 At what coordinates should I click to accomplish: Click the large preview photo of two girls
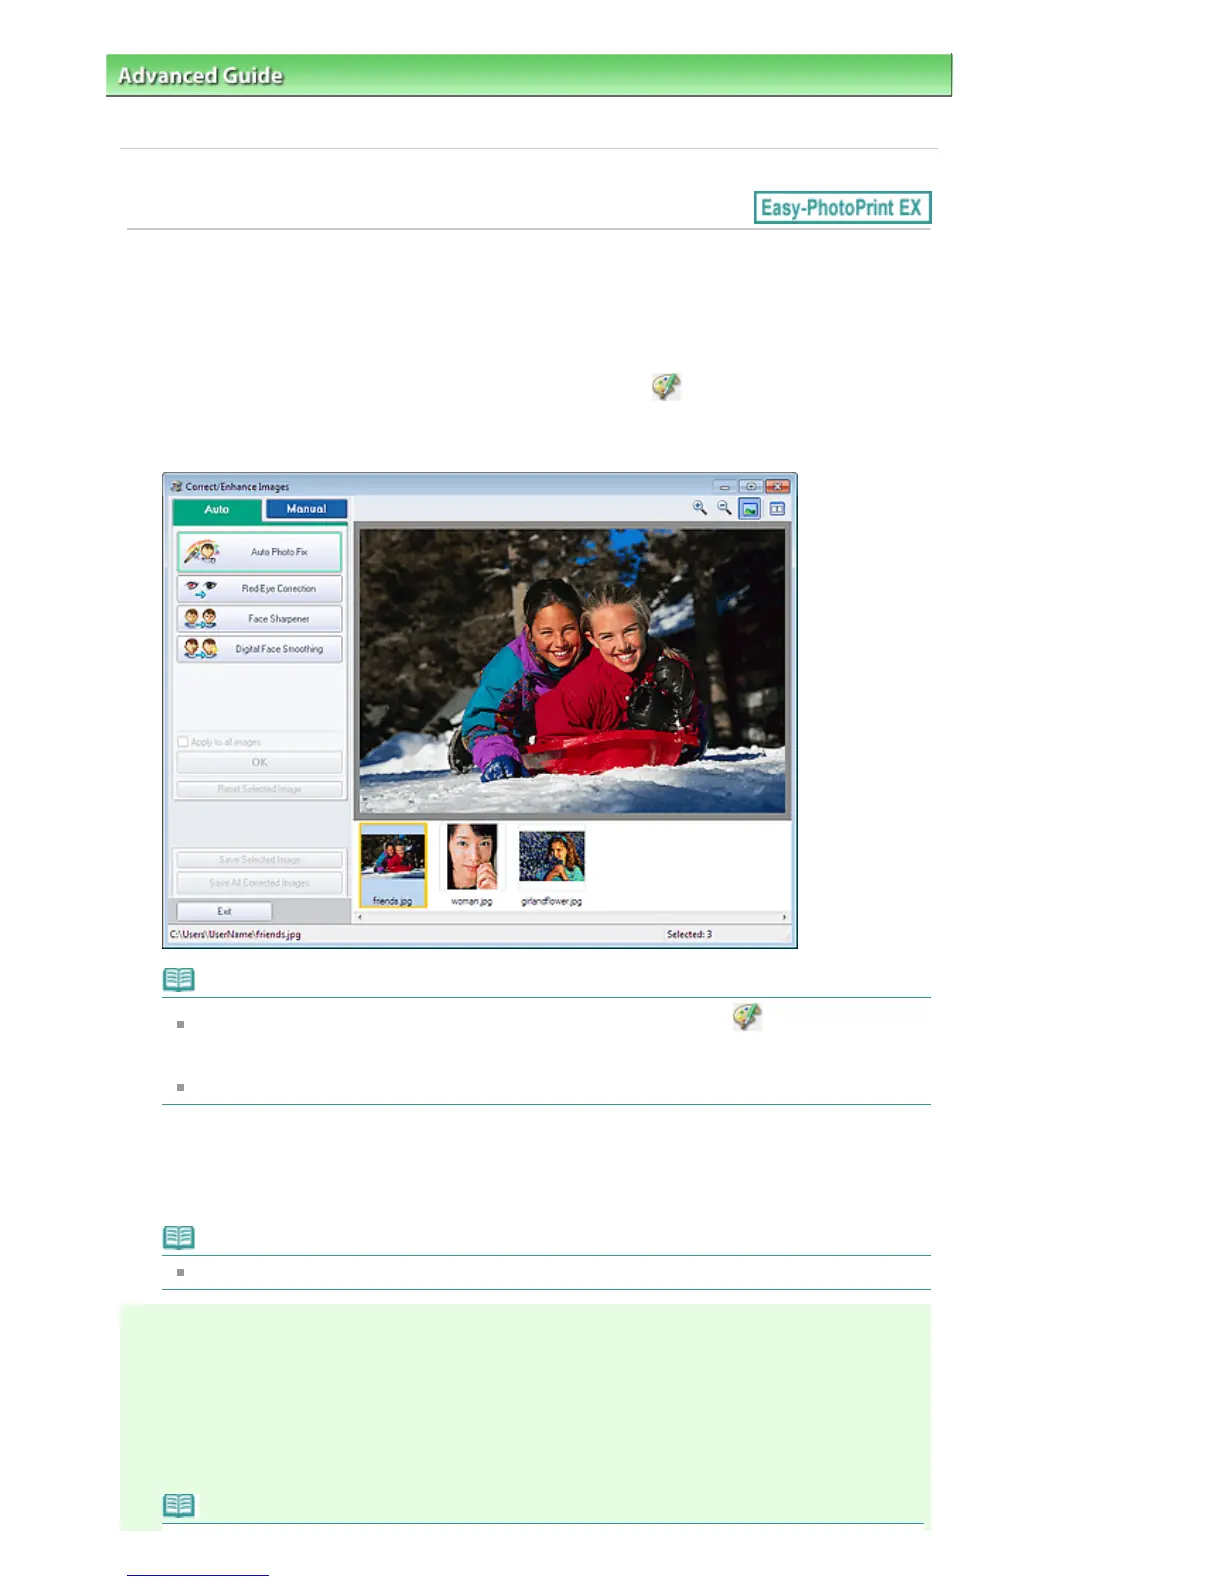572,671
